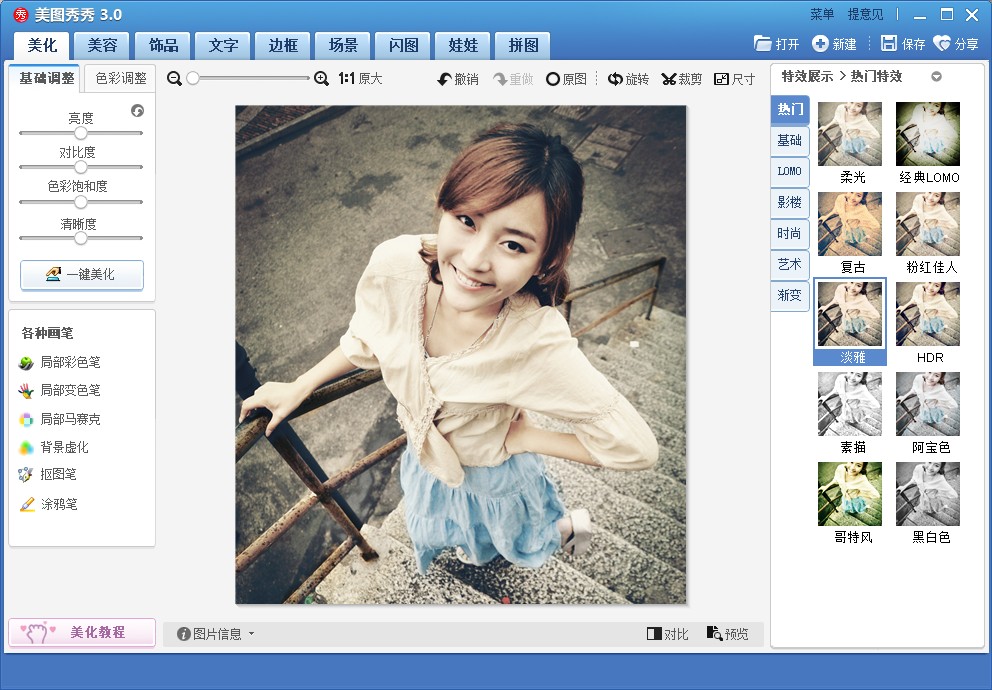Click the 新建 new icon
Image resolution: width=992 pixels, height=690 pixels.
821,43
